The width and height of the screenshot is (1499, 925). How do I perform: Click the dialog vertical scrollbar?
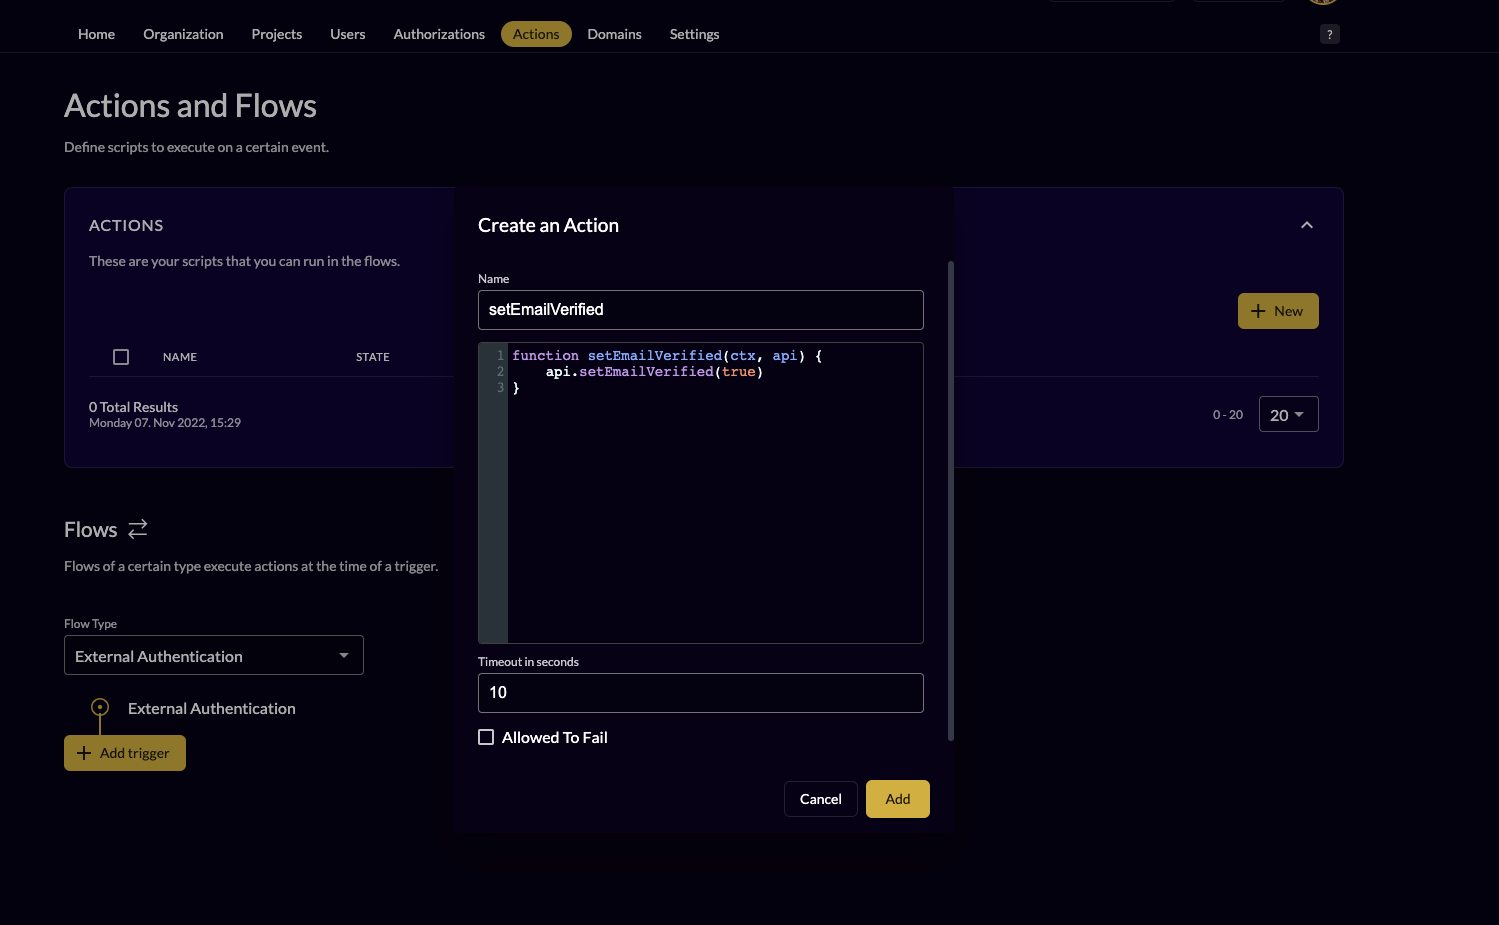coord(950,500)
